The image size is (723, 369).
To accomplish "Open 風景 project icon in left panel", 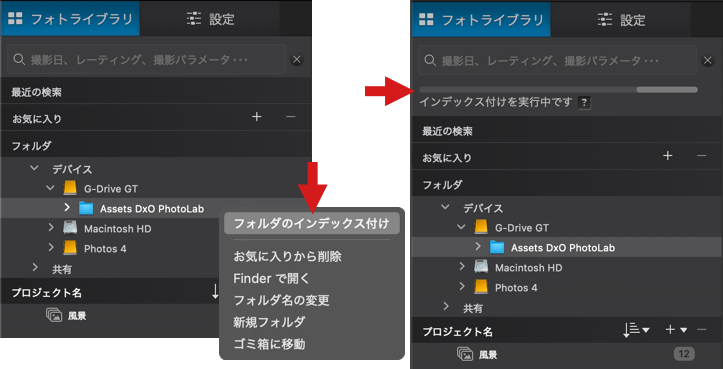I will pos(54,315).
